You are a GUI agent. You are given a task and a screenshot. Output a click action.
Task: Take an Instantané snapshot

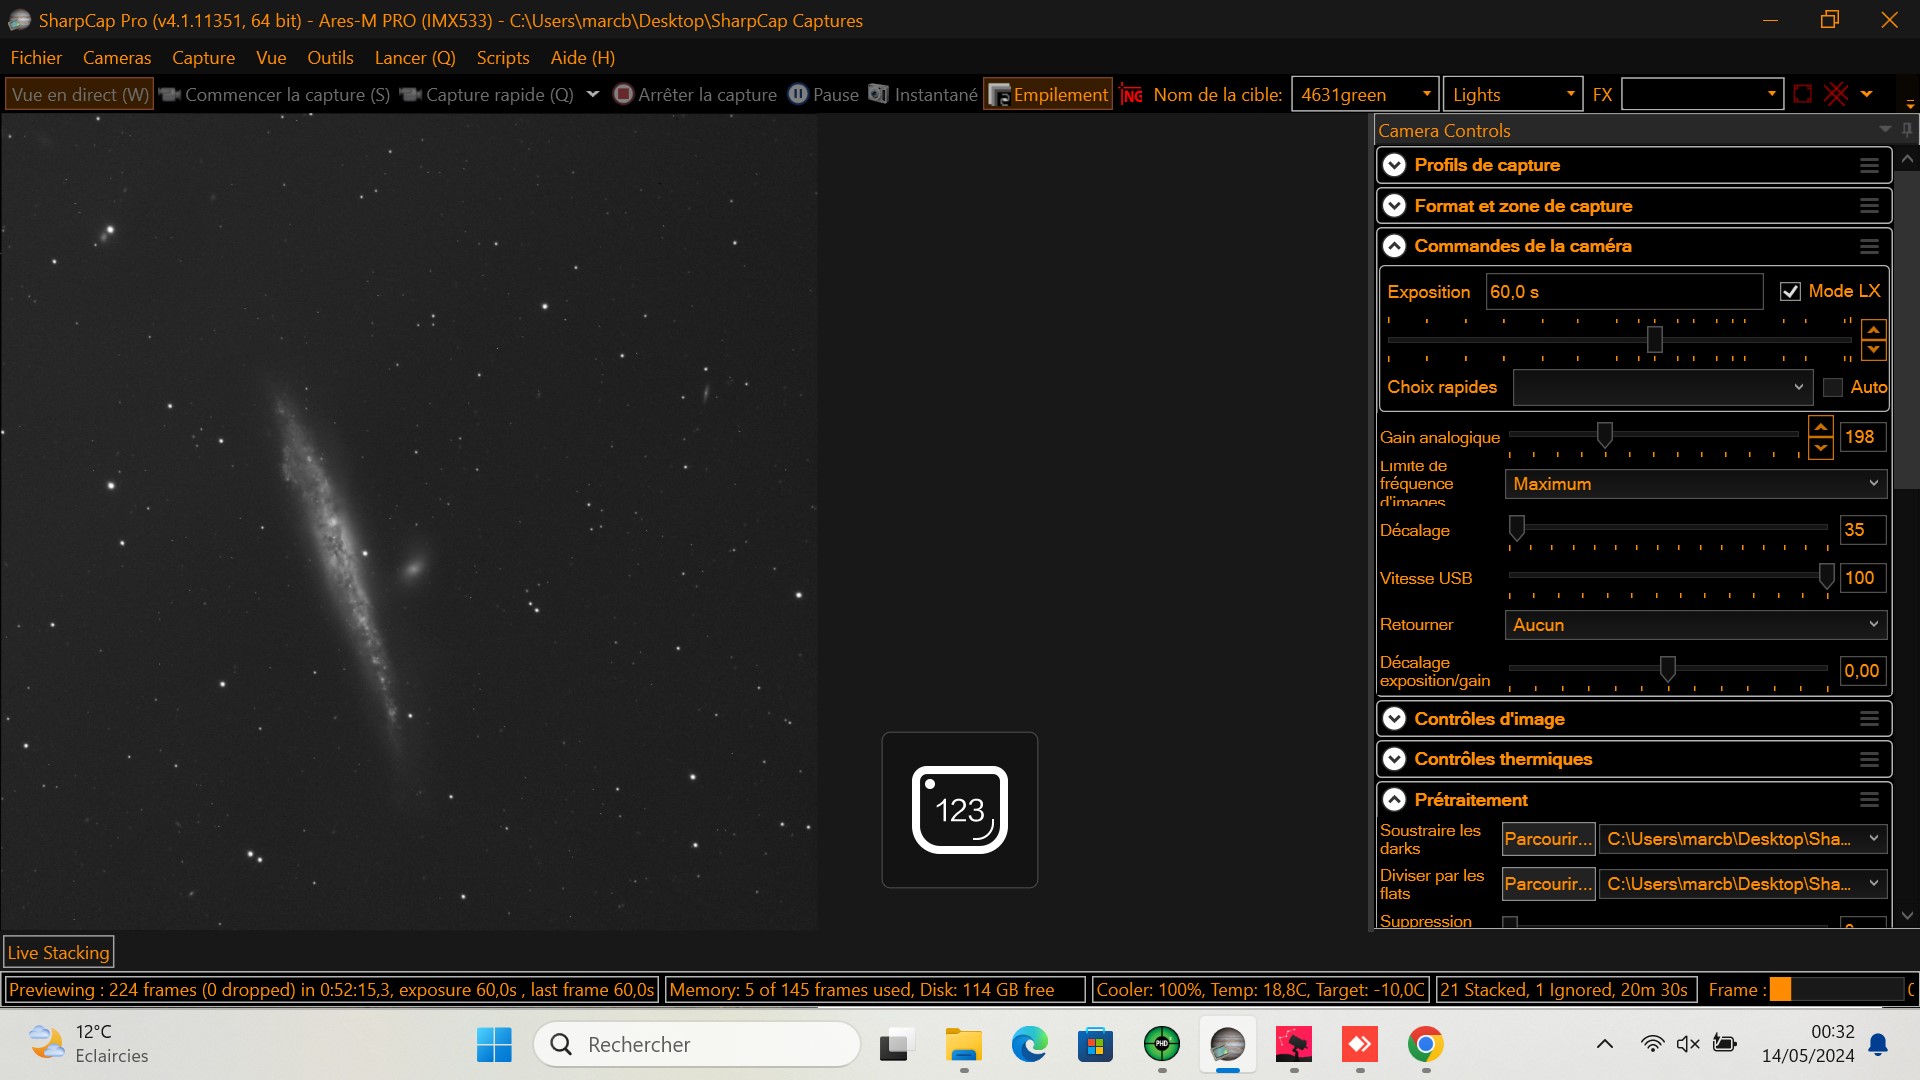pos(923,94)
